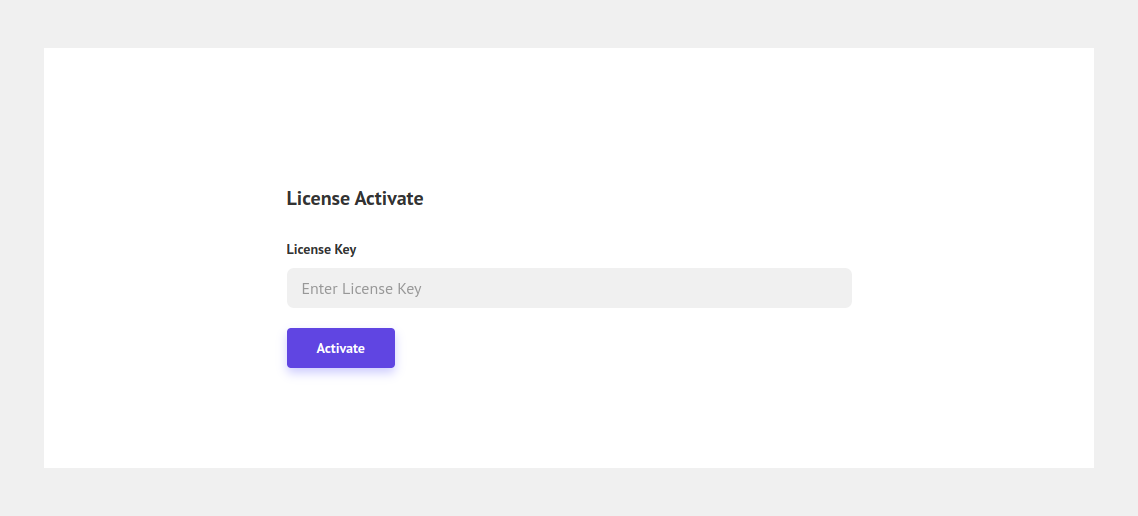Place cursor in the license key textbox
This screenshot has width=1138, height=516.
click(x=568, y=288)
